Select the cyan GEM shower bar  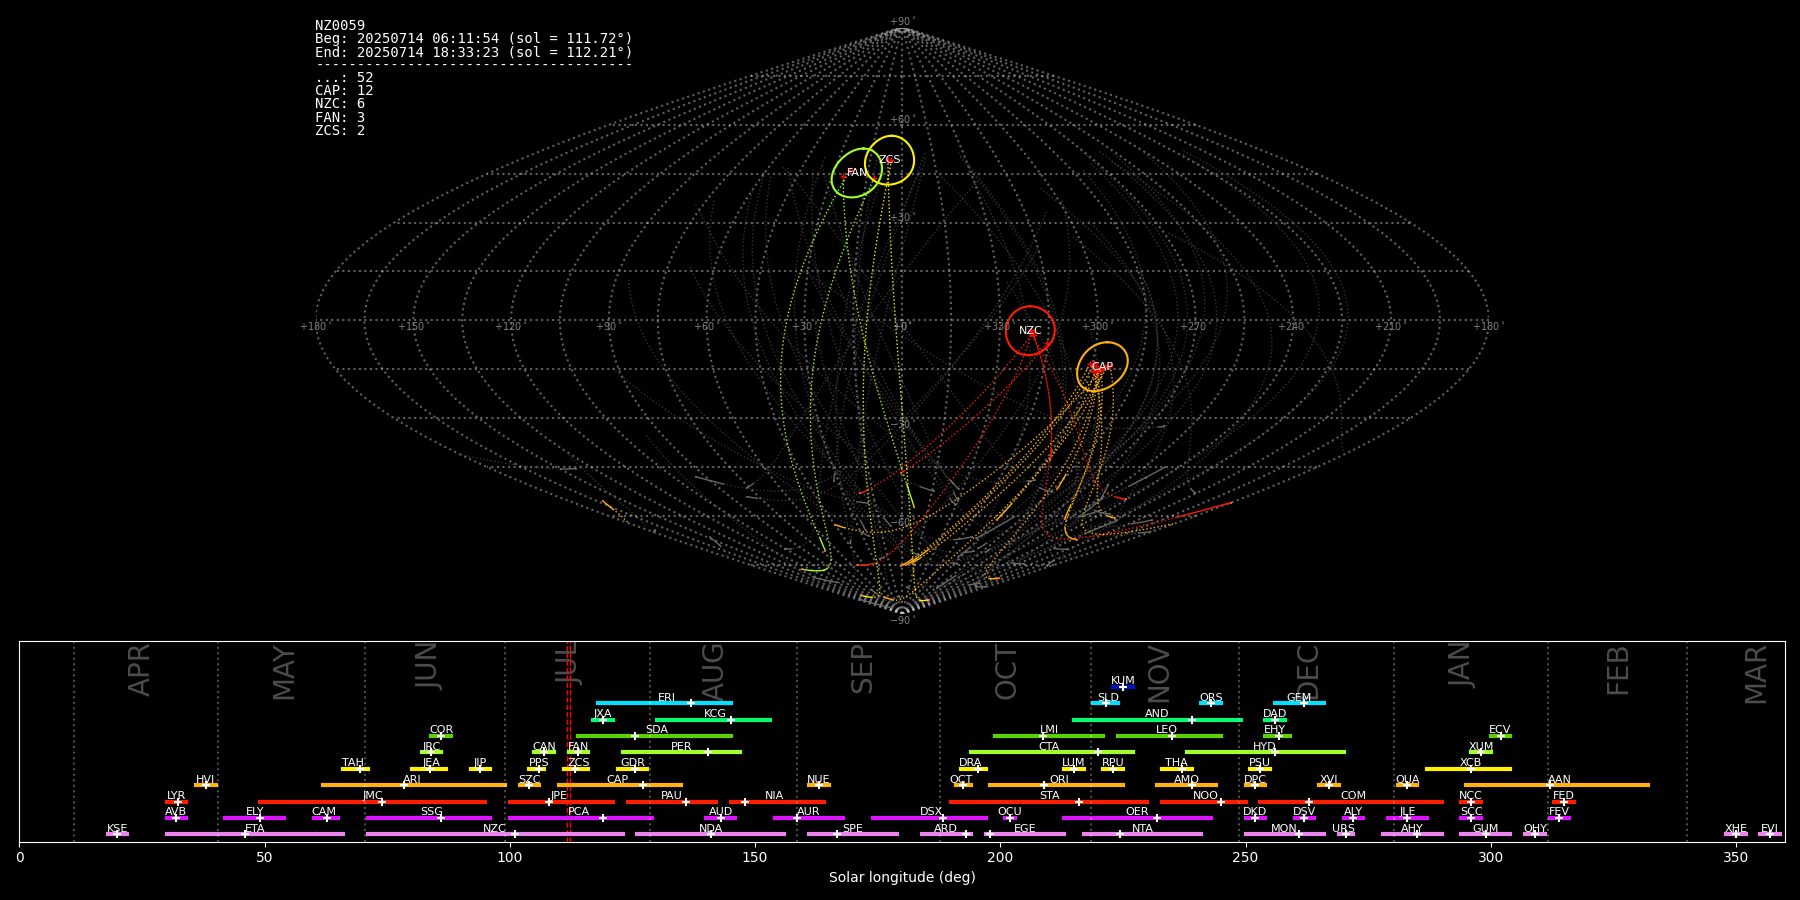1299,703
